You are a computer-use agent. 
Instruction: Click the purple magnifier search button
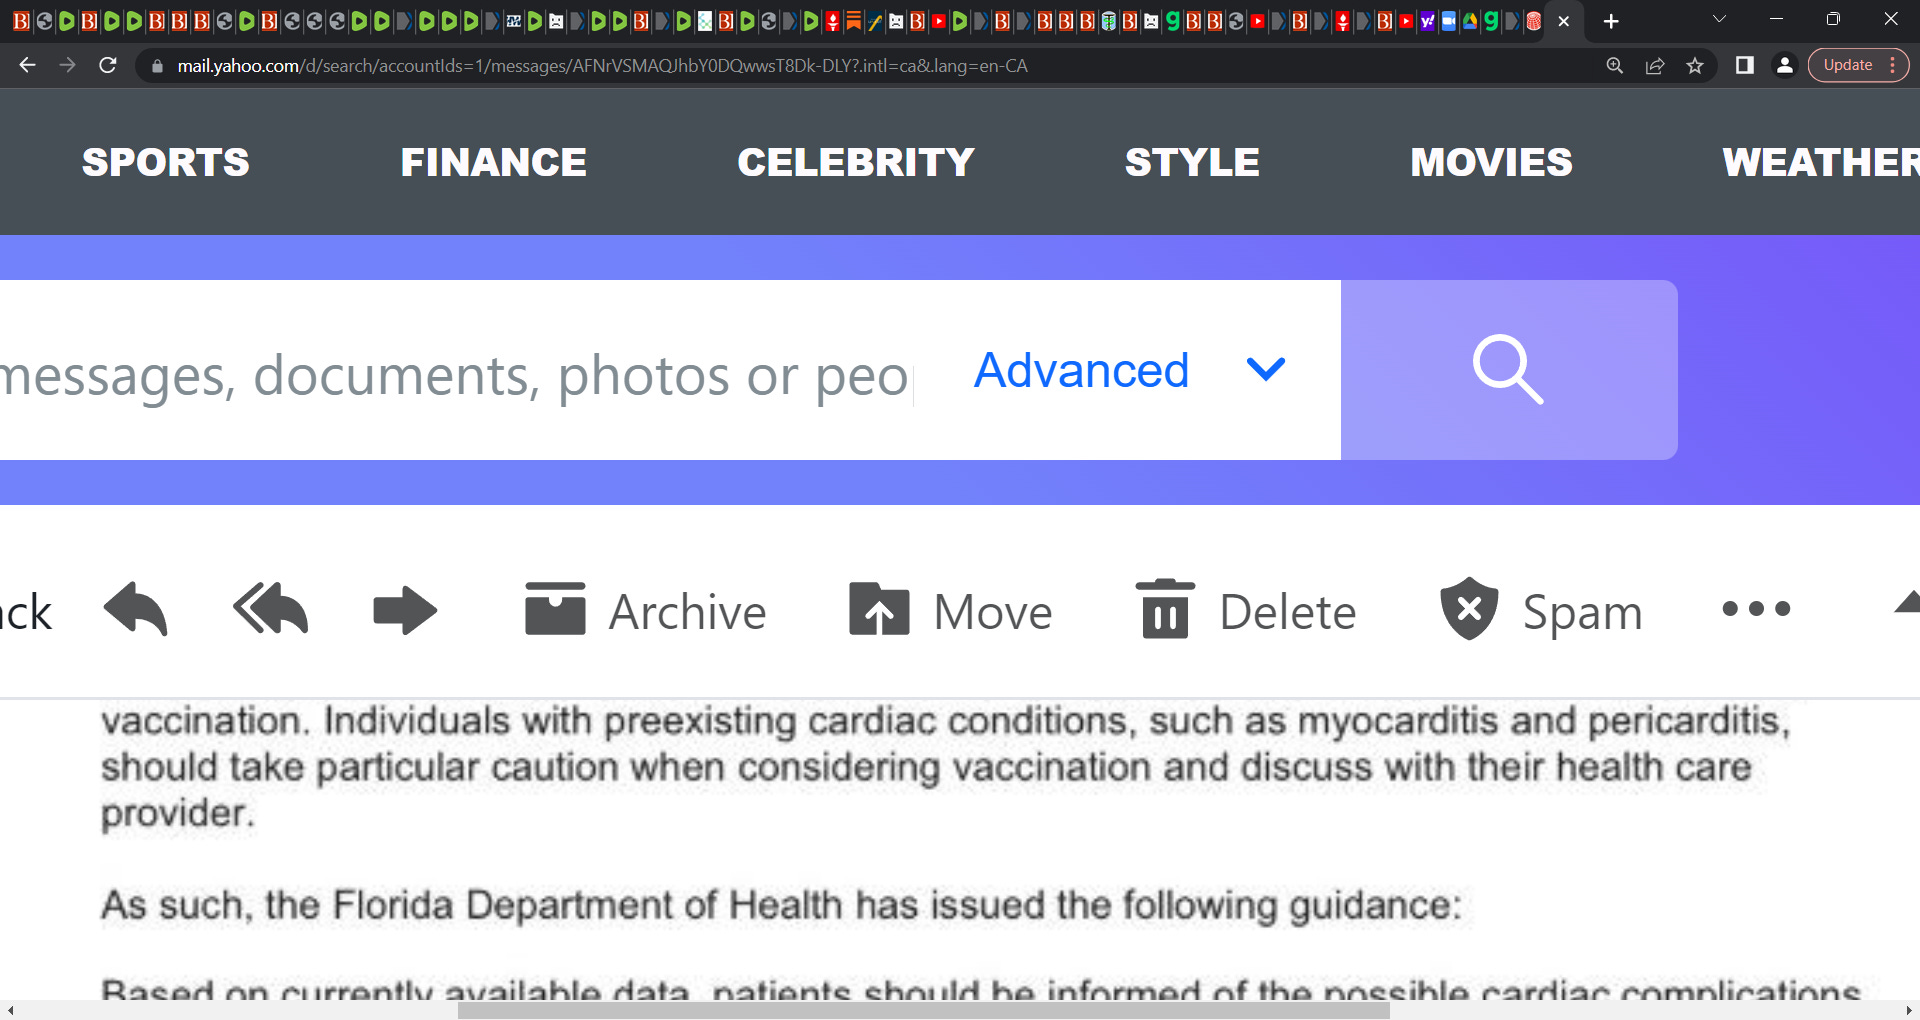(x=1509, y=370)
